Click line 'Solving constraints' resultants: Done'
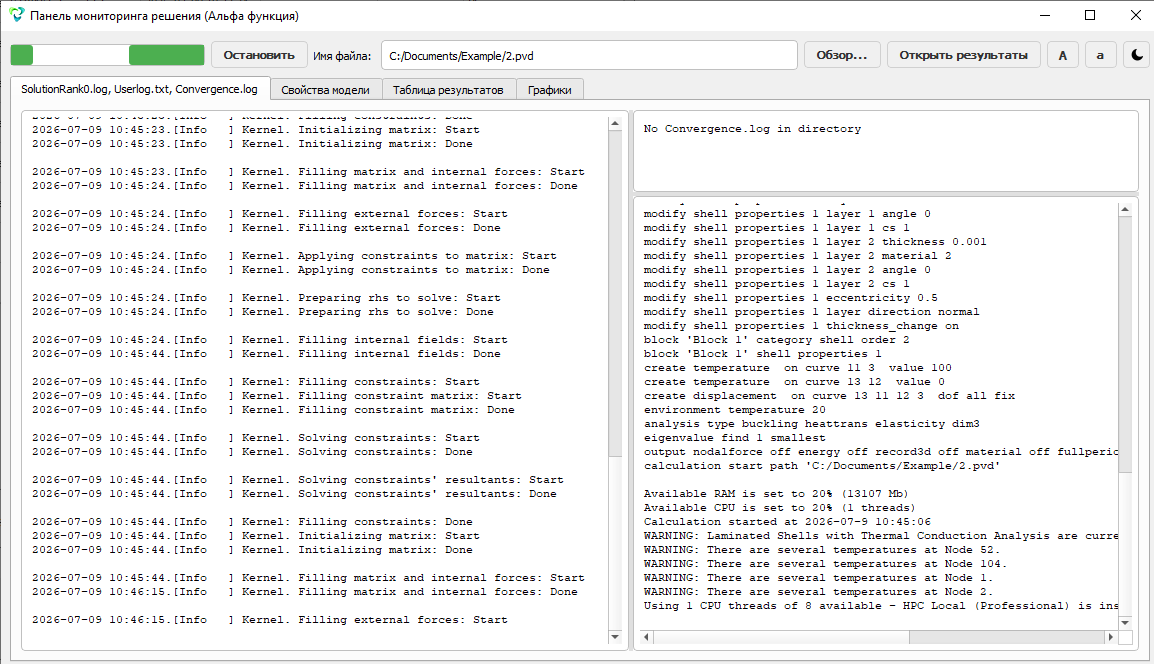Image resolution: width=1154 pixels, height=664 pixels. (294, 493)
